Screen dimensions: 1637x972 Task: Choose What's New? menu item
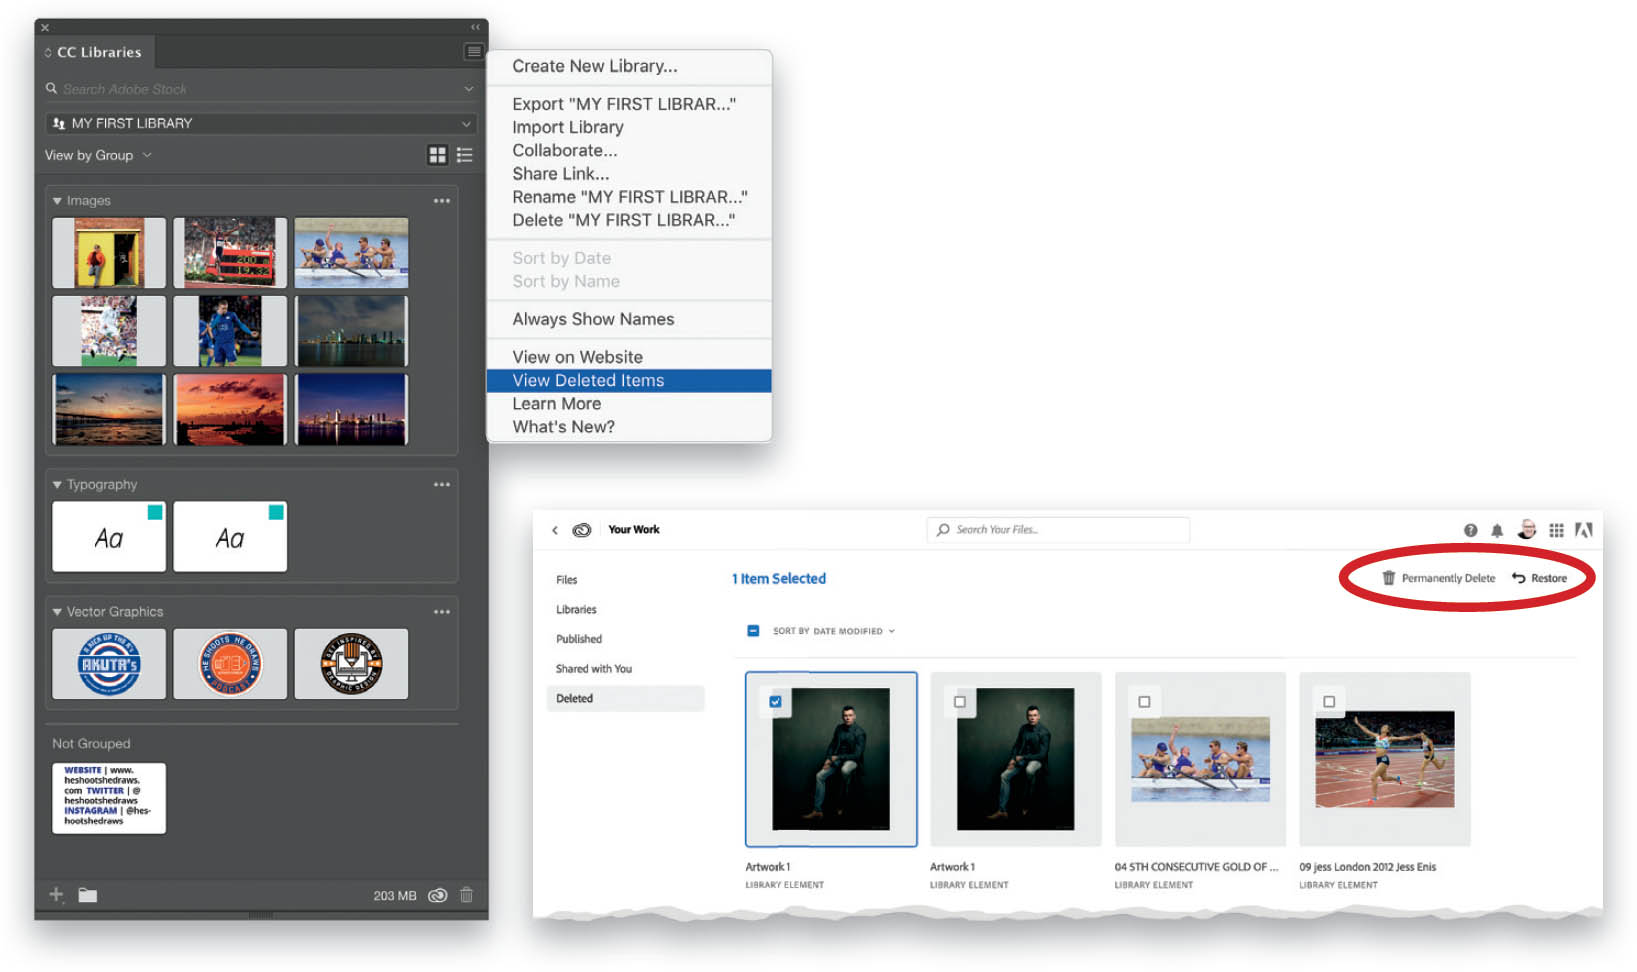point(629,427)
